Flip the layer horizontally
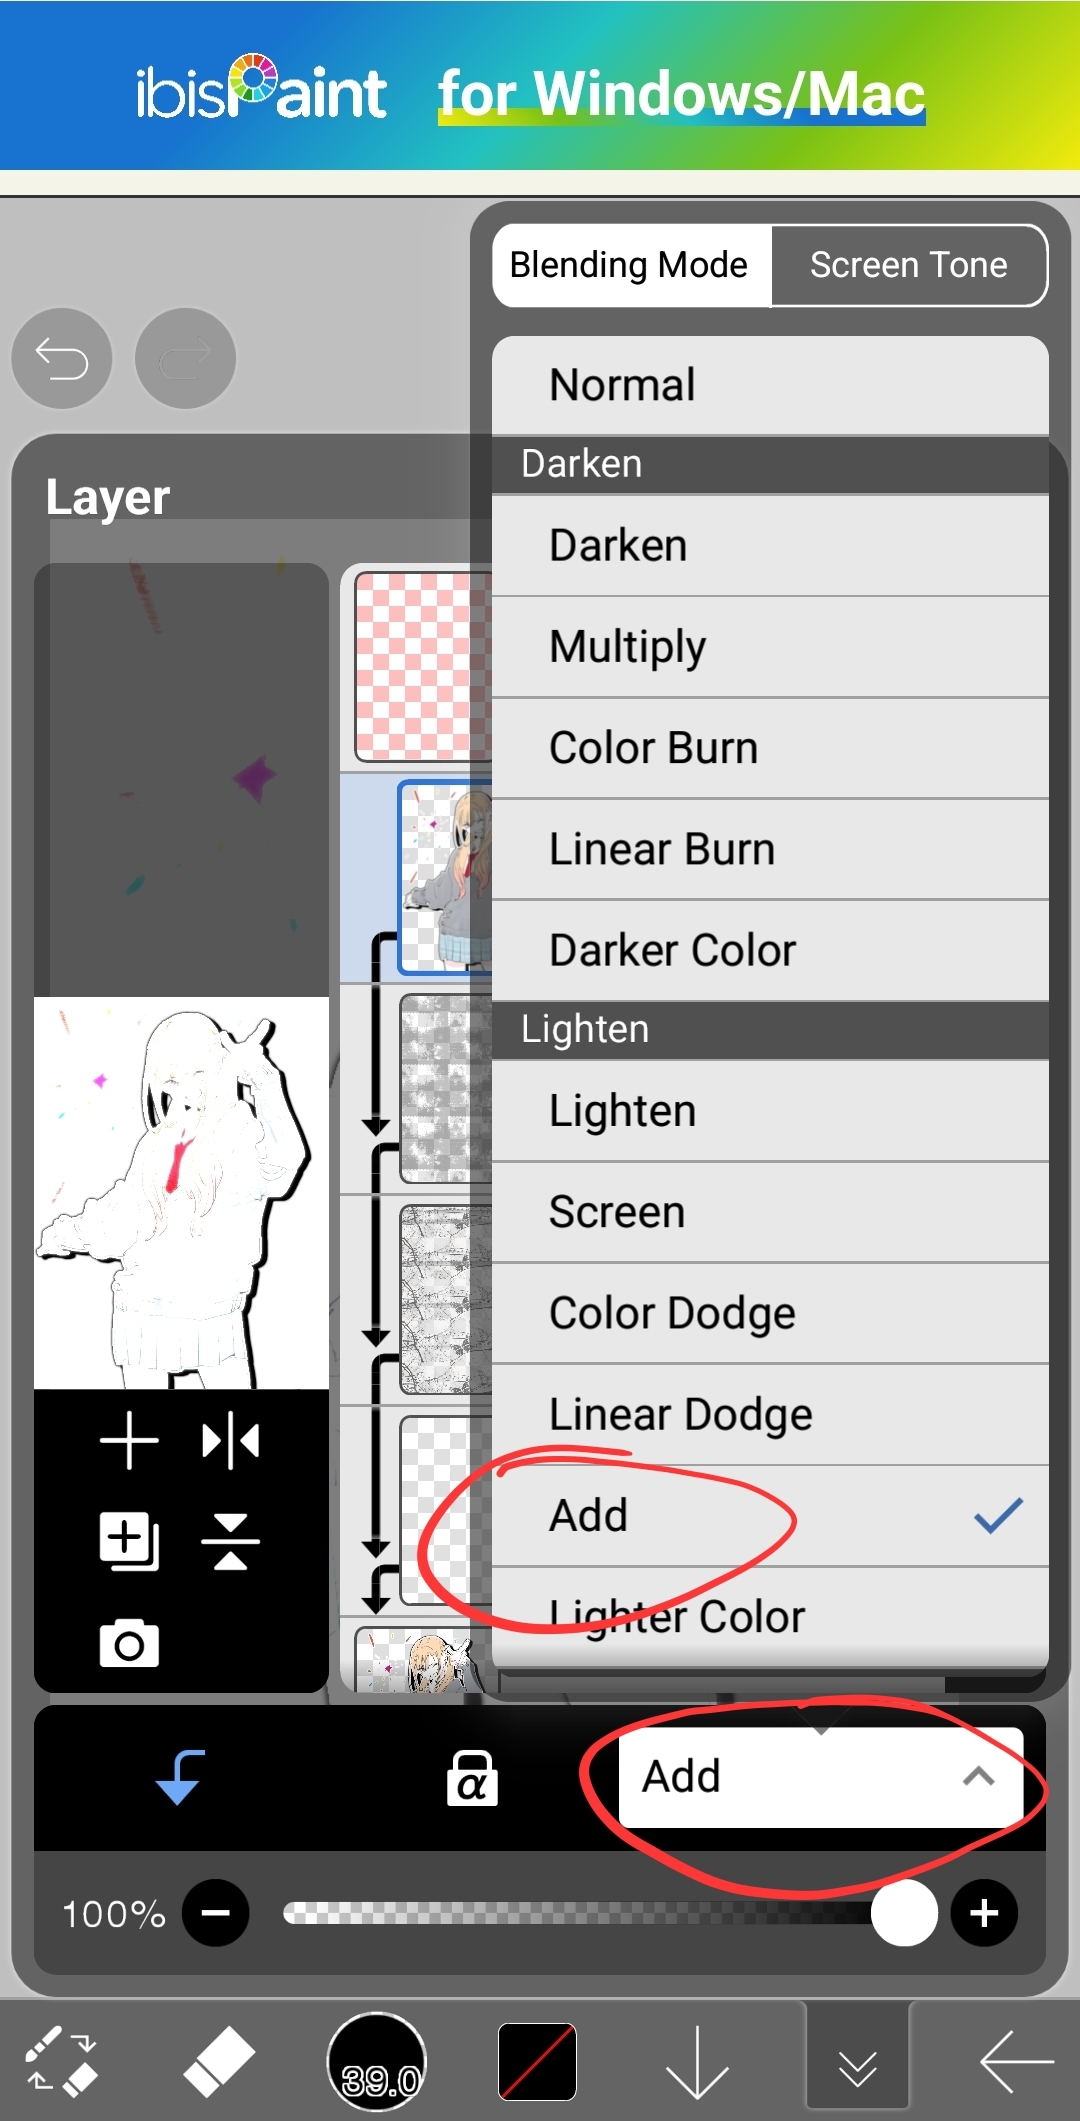 coord(230,1441)
